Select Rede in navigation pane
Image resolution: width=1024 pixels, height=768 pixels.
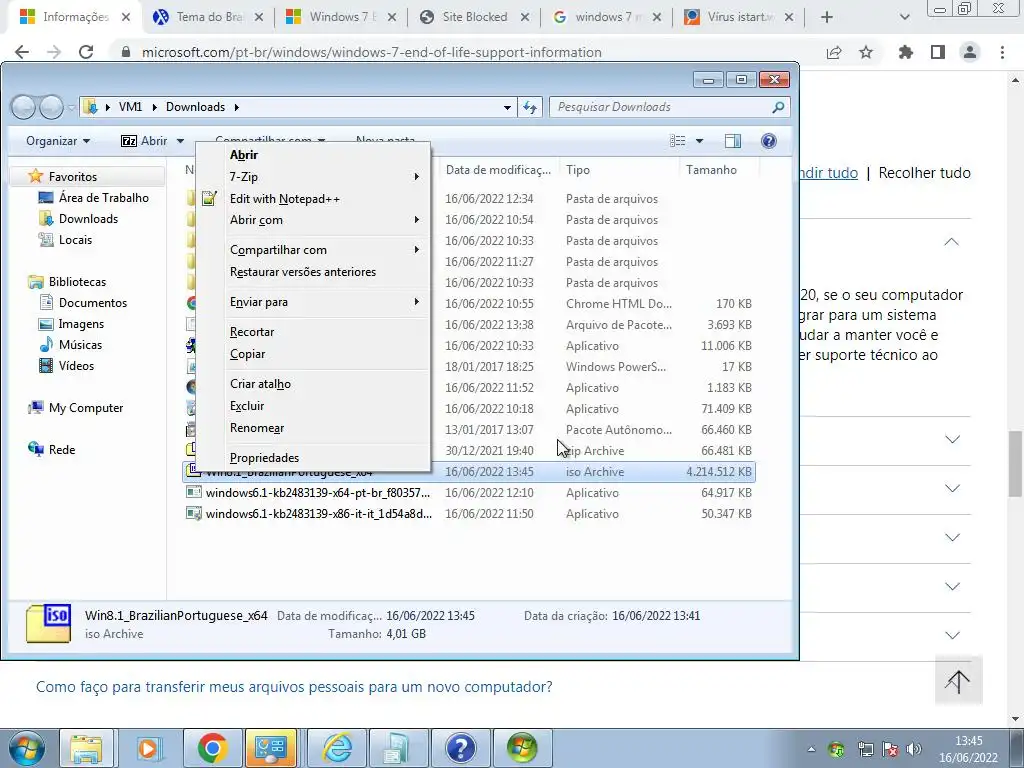point(52,450)
